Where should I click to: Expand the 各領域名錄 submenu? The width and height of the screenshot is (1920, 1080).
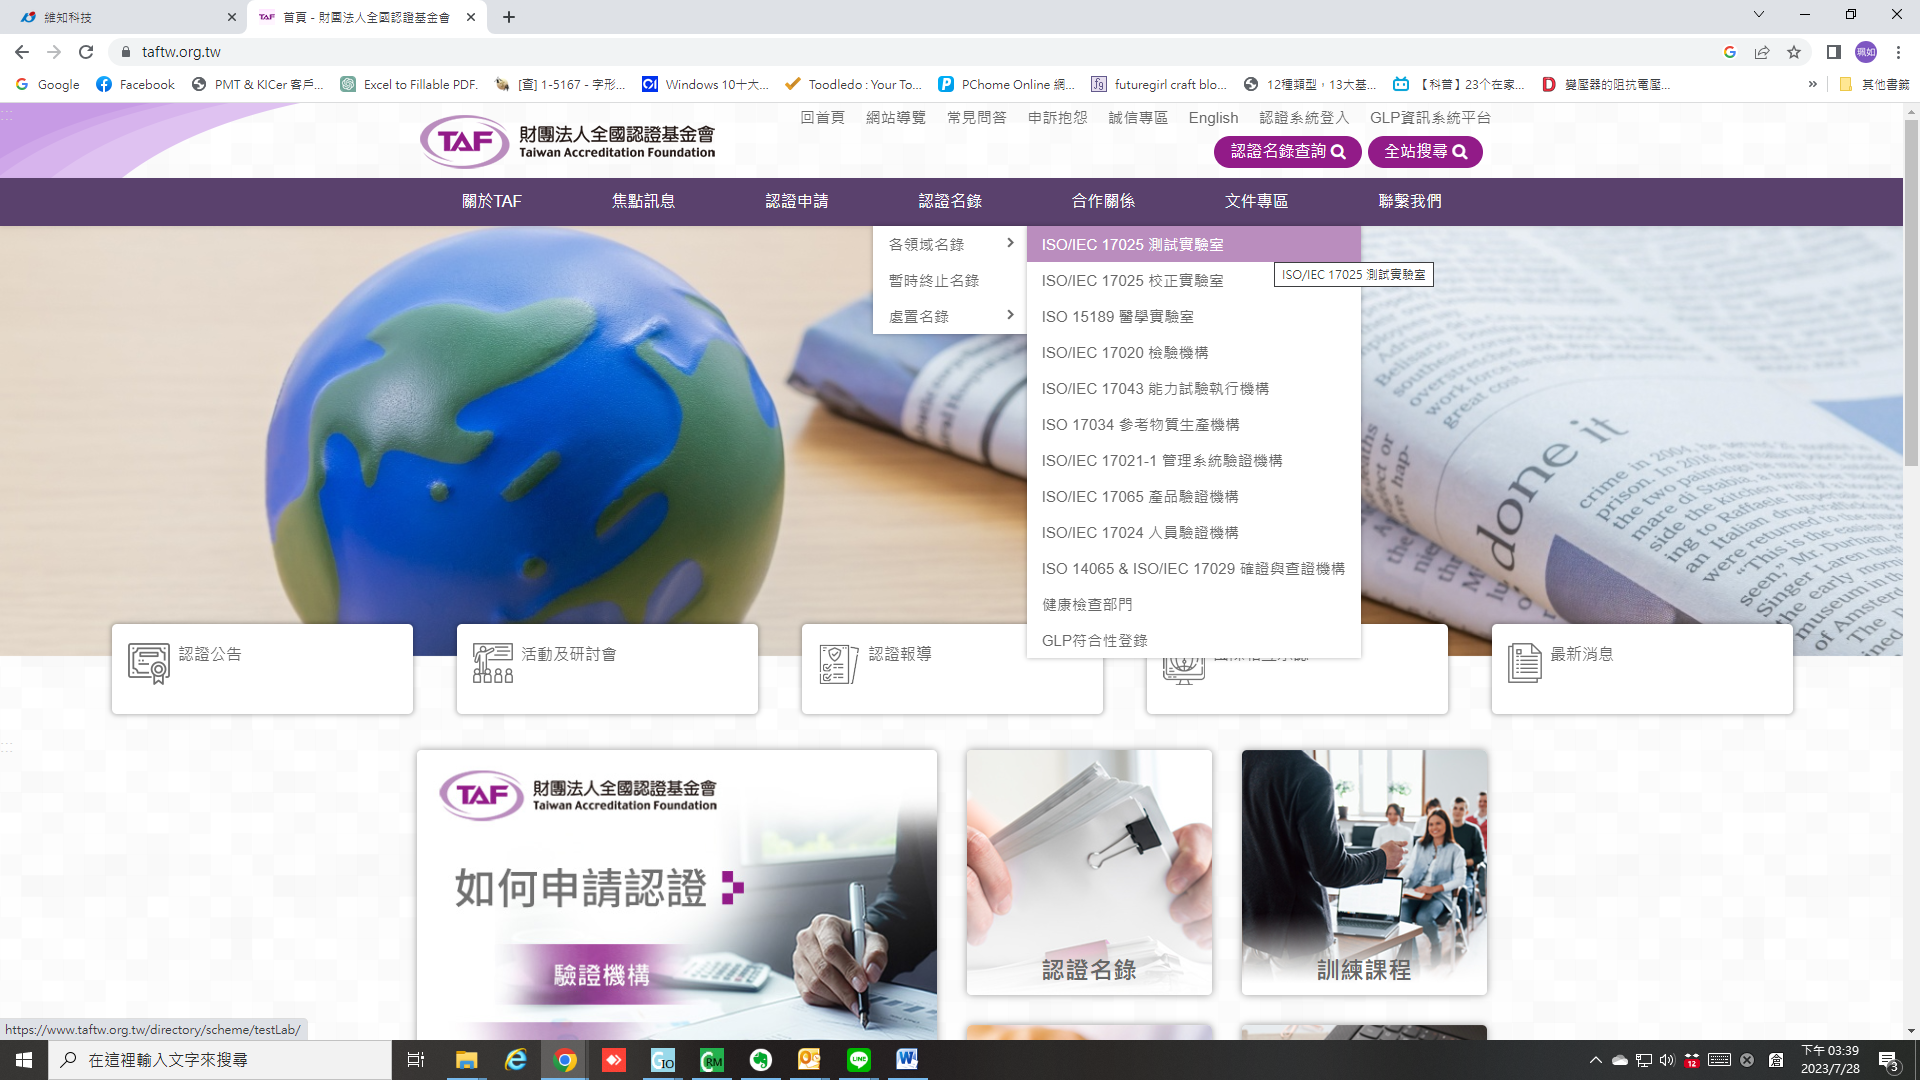tap(949, 244)
